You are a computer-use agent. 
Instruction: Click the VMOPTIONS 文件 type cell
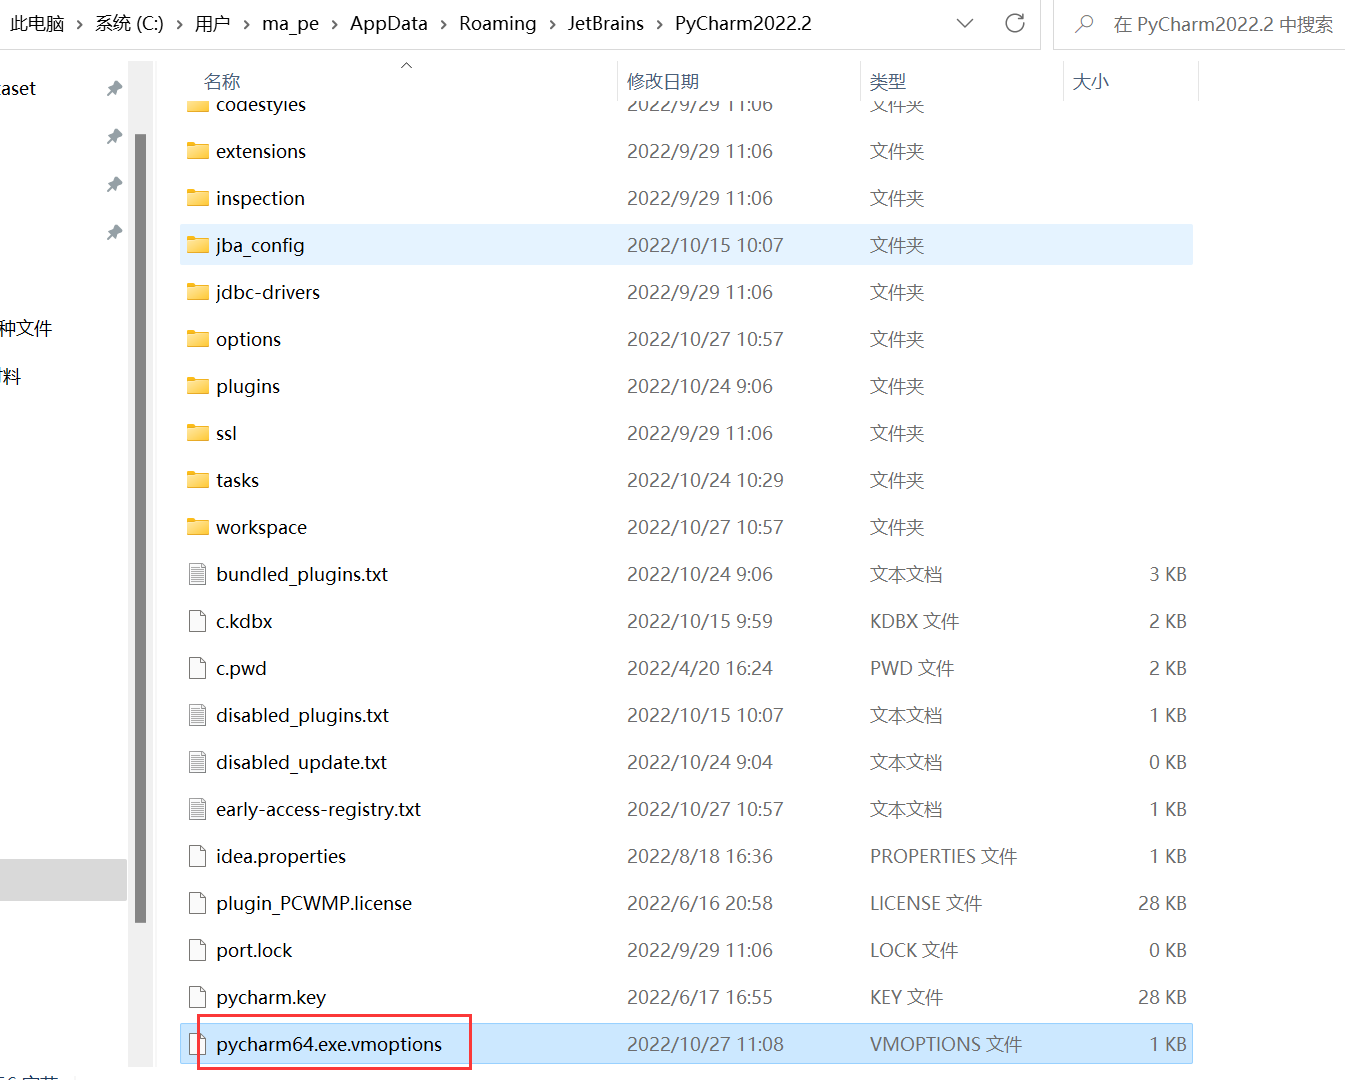pos(946,1044)
